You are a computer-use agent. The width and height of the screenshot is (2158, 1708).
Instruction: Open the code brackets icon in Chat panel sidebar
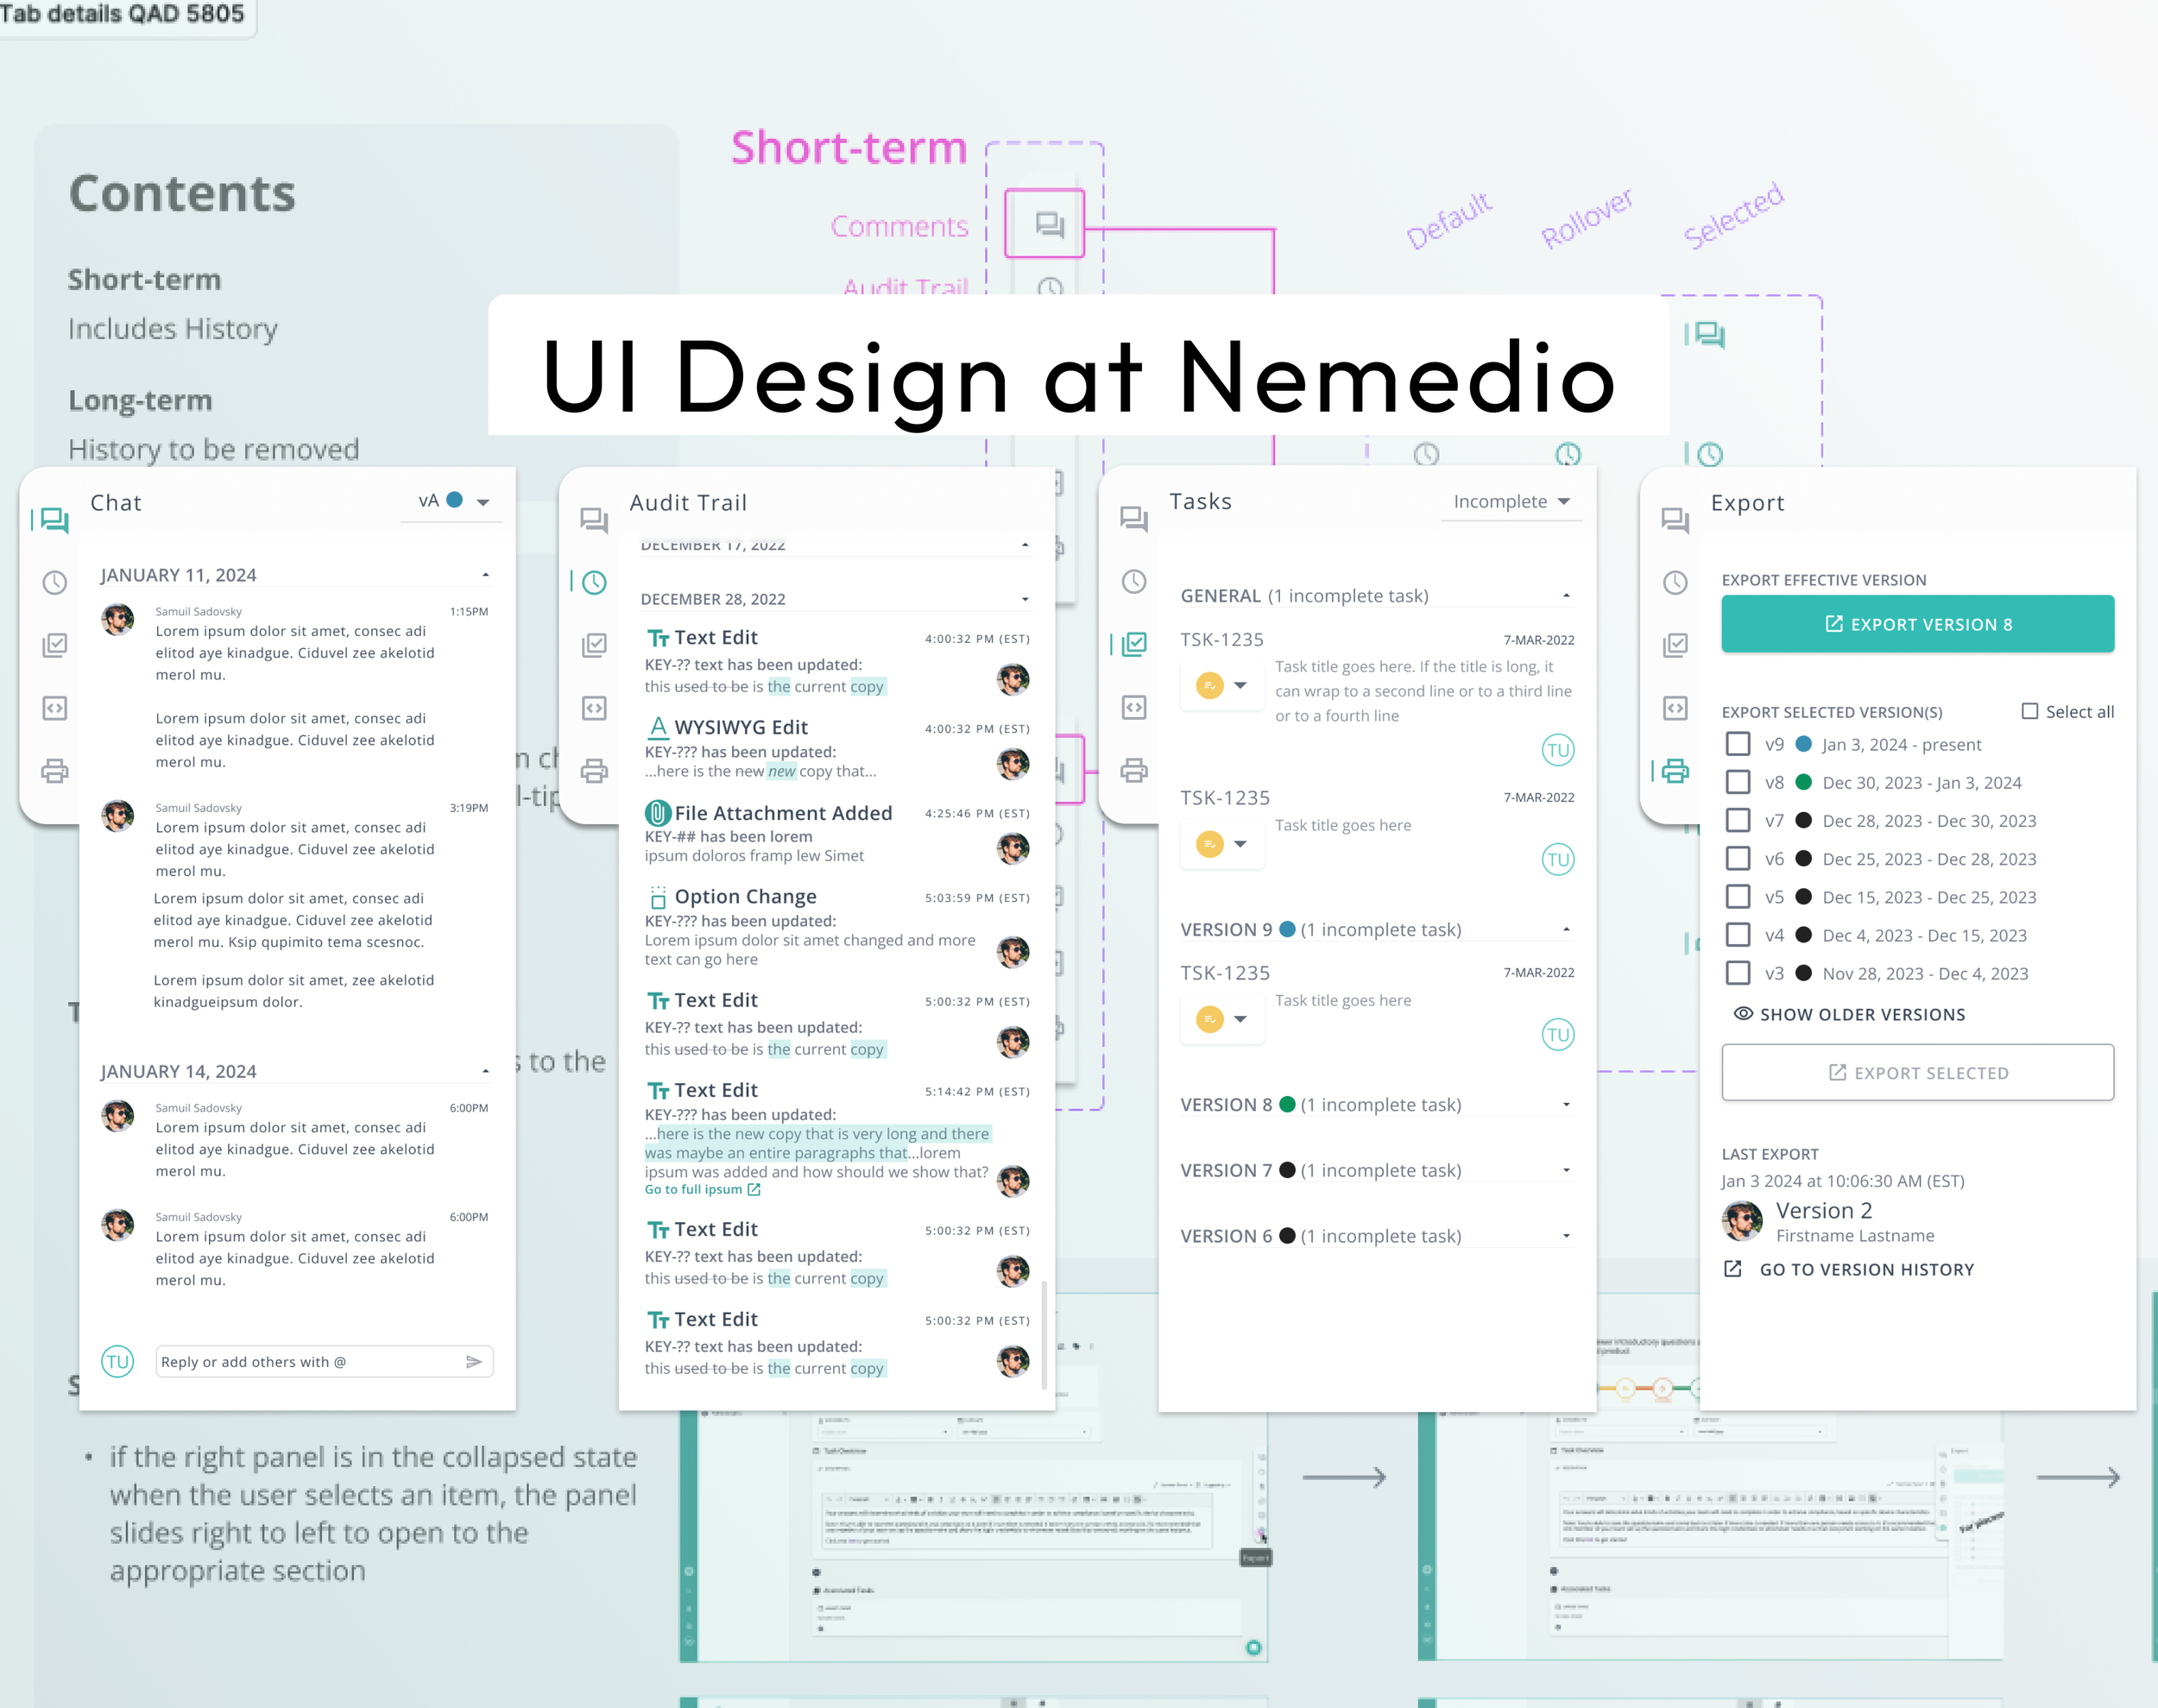tap(55, 708)
